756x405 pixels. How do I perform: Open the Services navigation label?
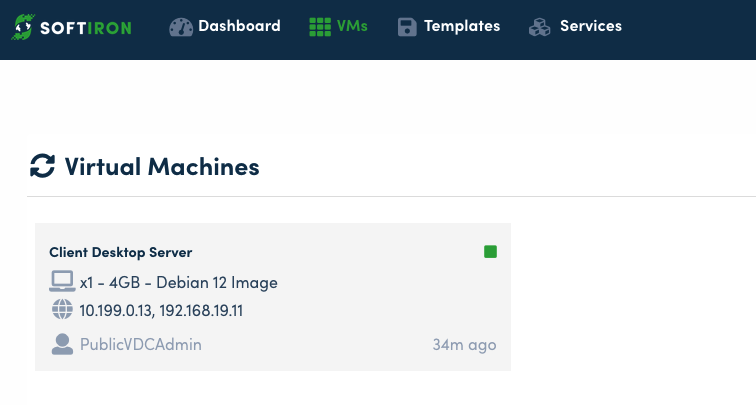pyautogui.click(x=590, y=26)
